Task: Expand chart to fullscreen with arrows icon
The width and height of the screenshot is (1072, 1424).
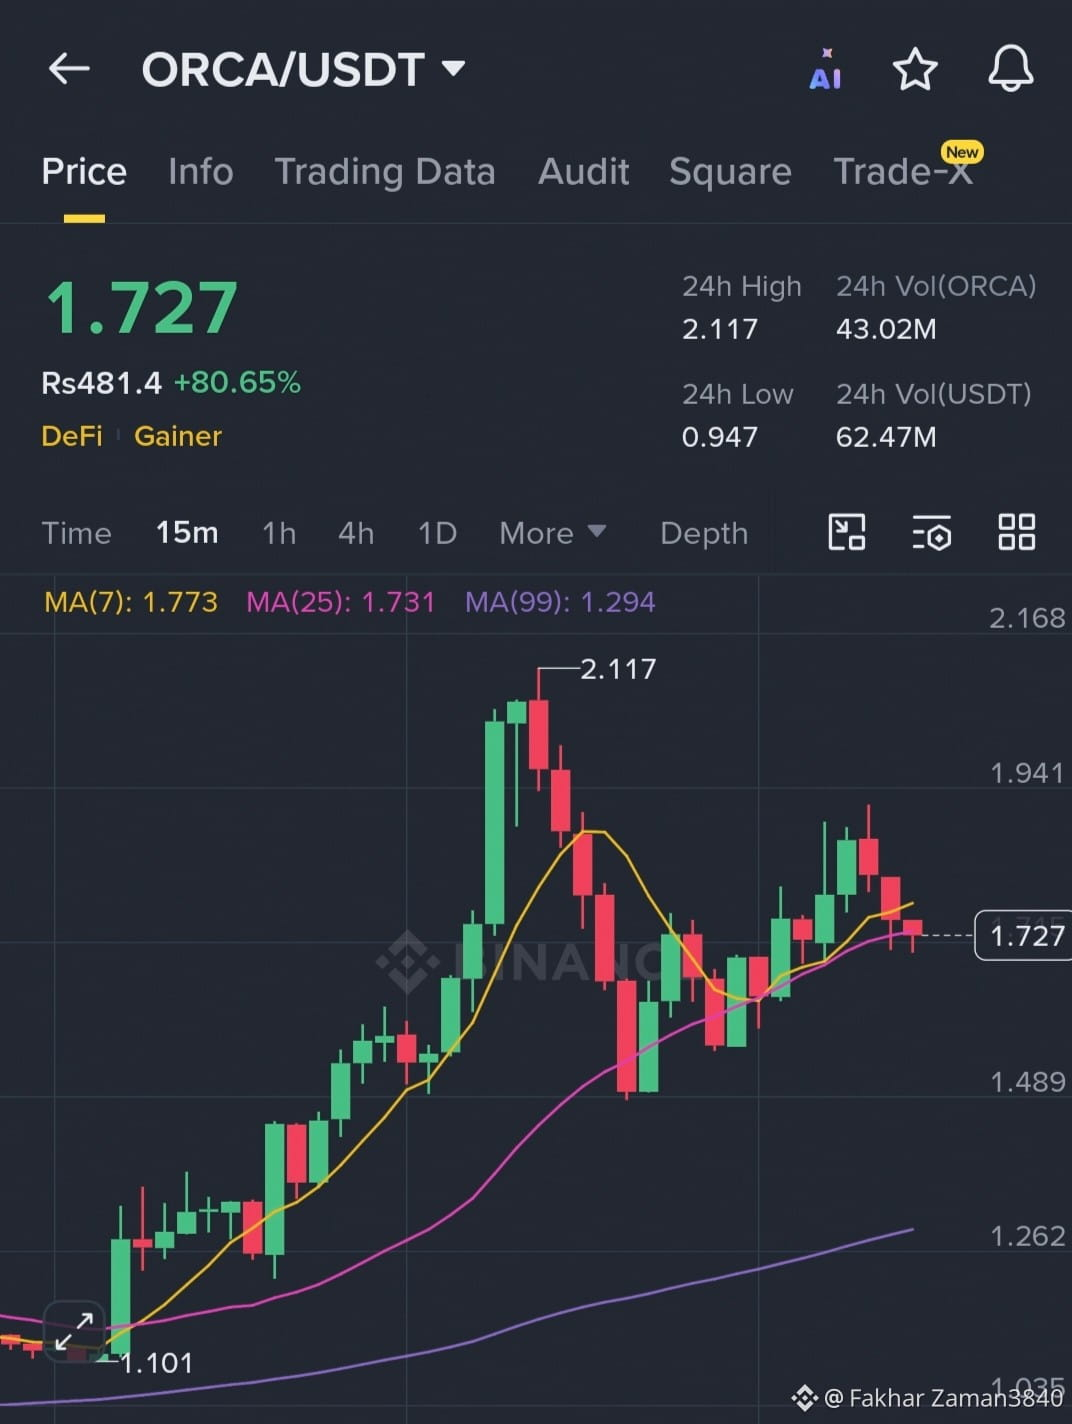Action: click(74, 1332)
